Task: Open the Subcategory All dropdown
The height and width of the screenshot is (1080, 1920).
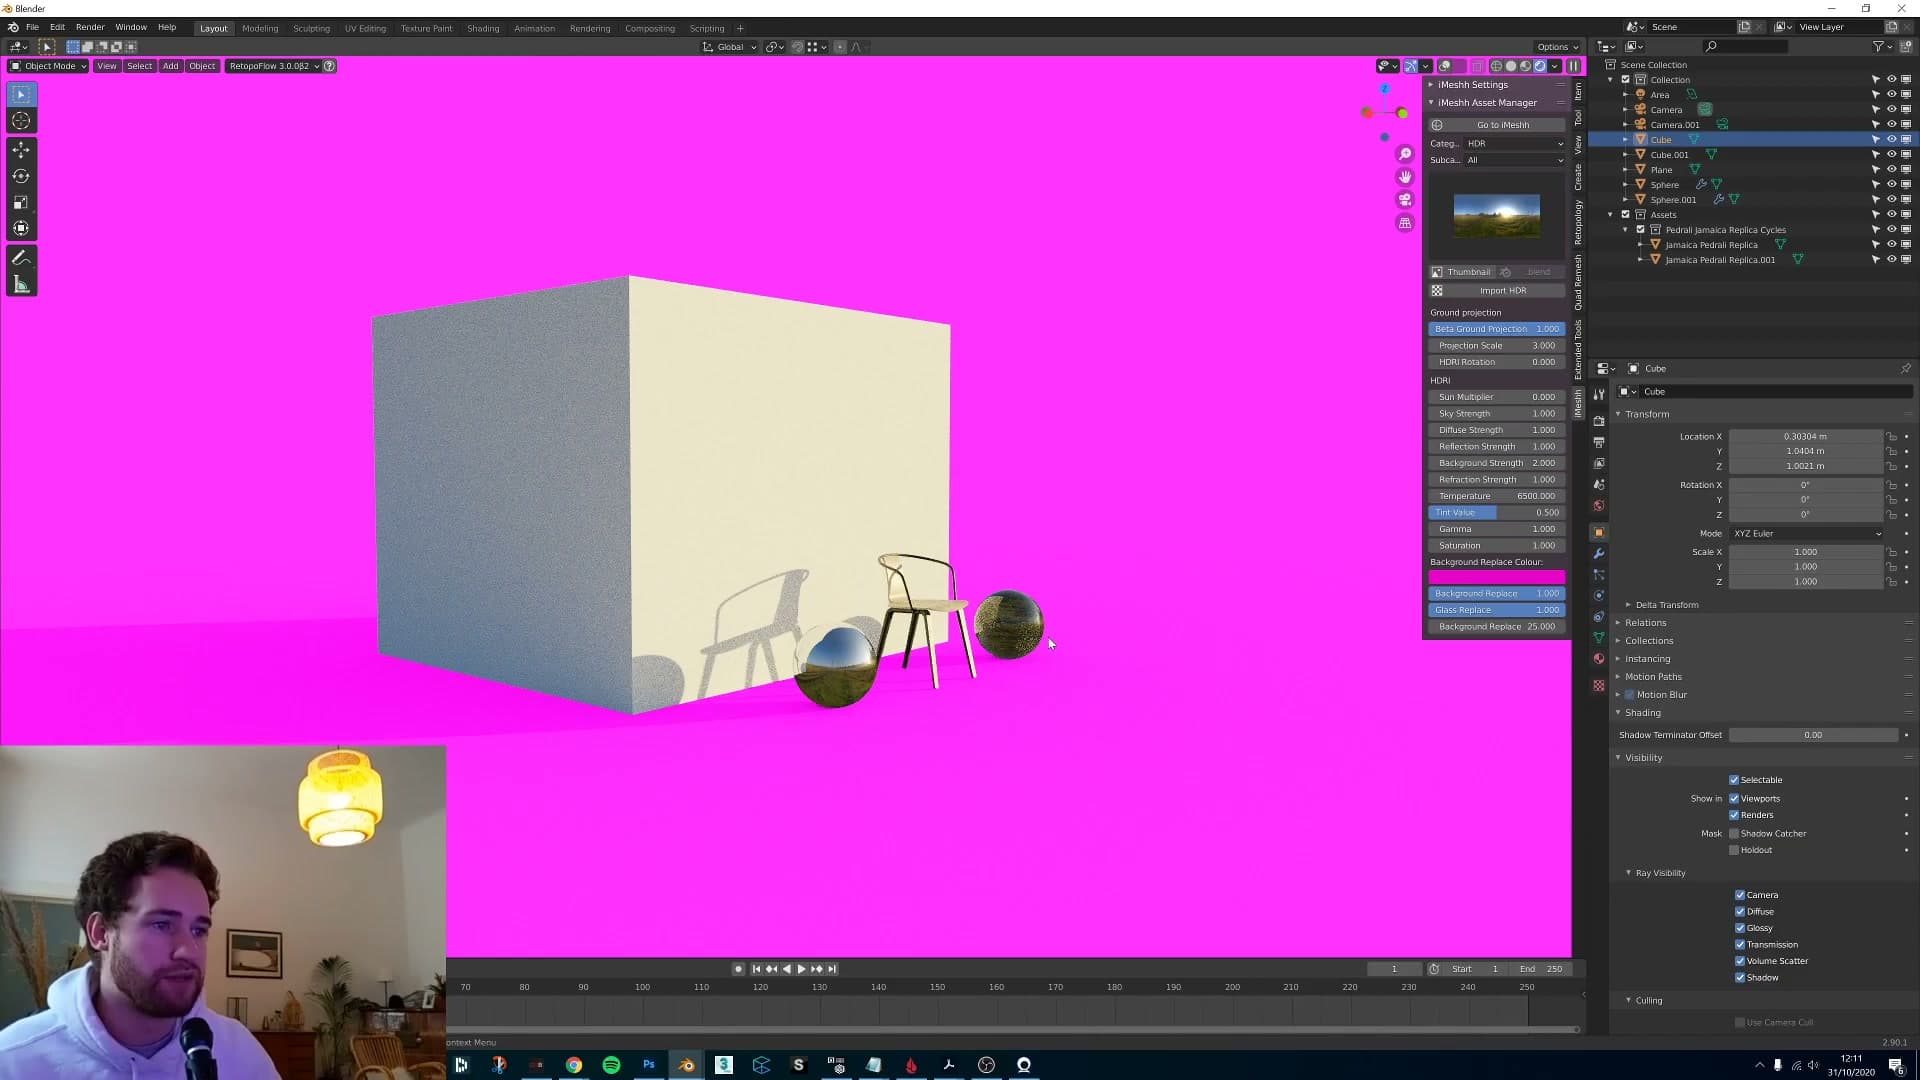Action: click(1515, 160)
